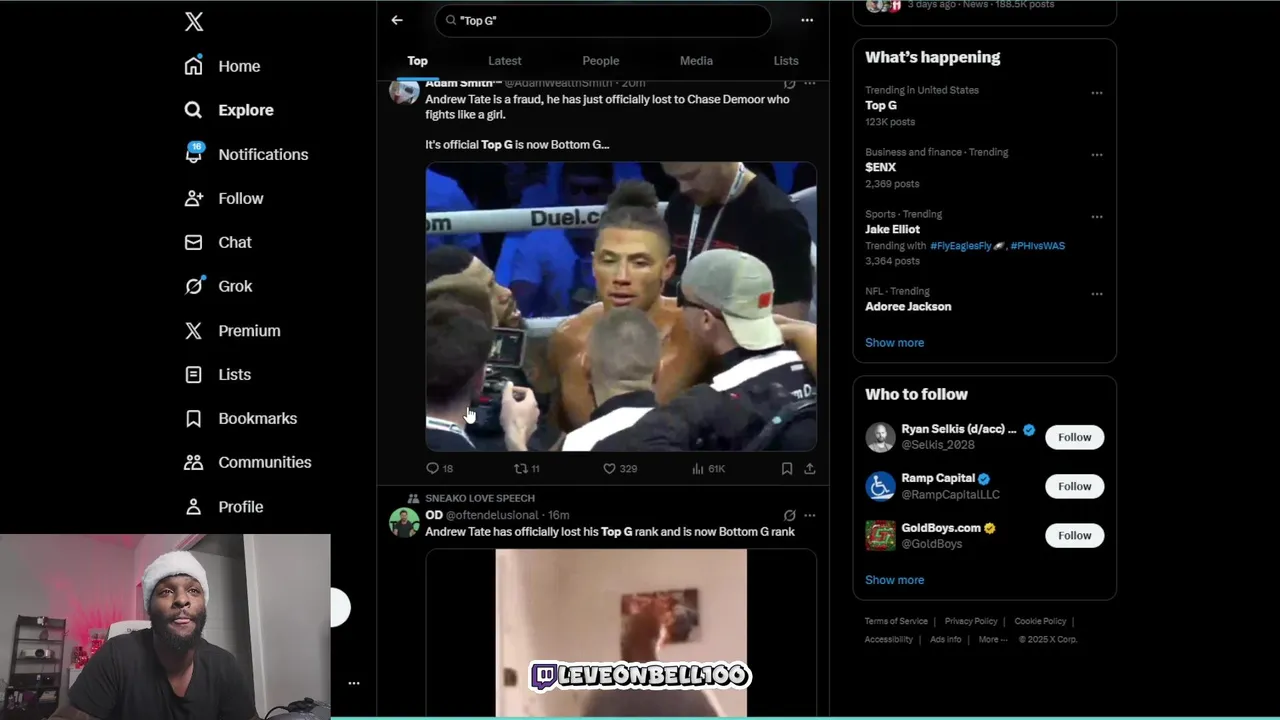The width and height of the screenshot is (1280, 720).
Task: Follow Ramp Capital
Action: pos(1075,486)
